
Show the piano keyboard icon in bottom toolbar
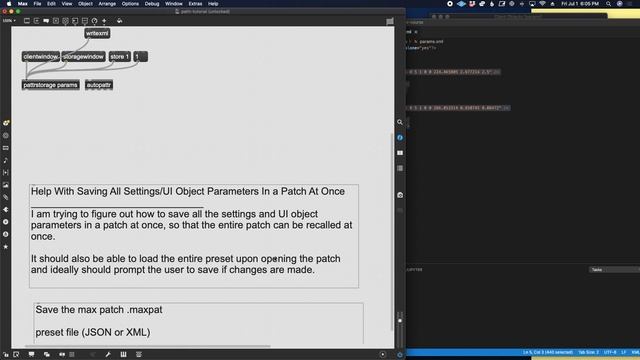pyautogui.click(x=123, y=355)
